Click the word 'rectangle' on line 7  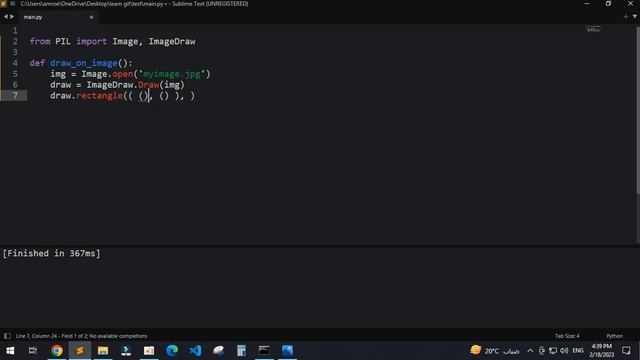99,96
